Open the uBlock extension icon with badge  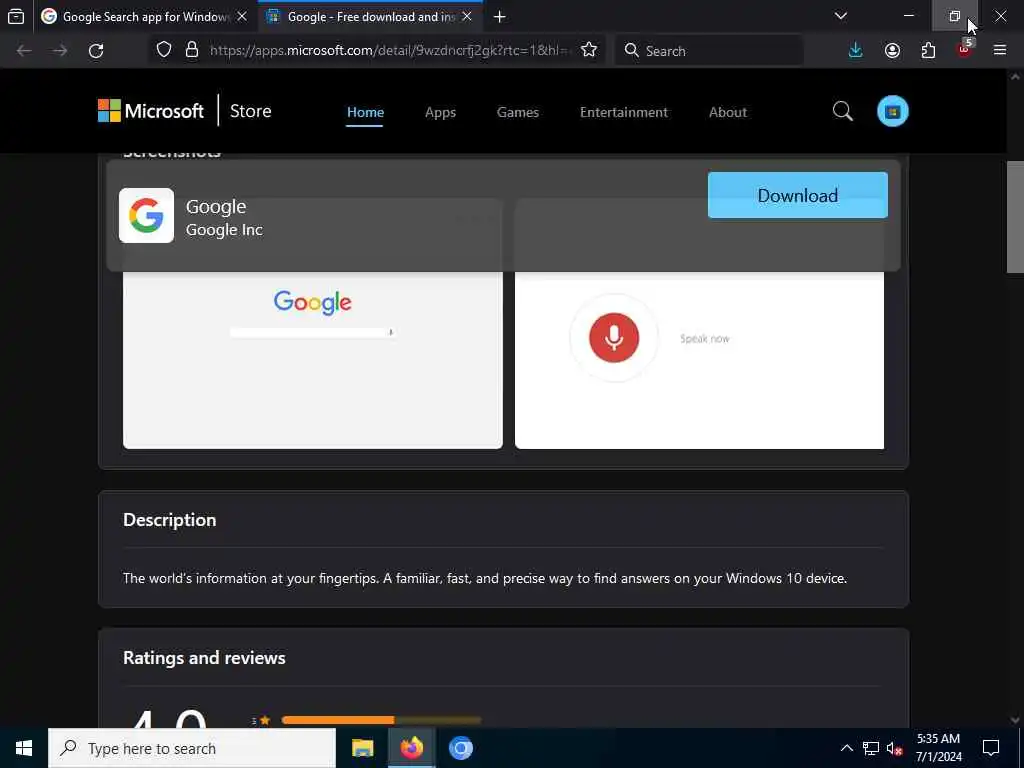965,48
